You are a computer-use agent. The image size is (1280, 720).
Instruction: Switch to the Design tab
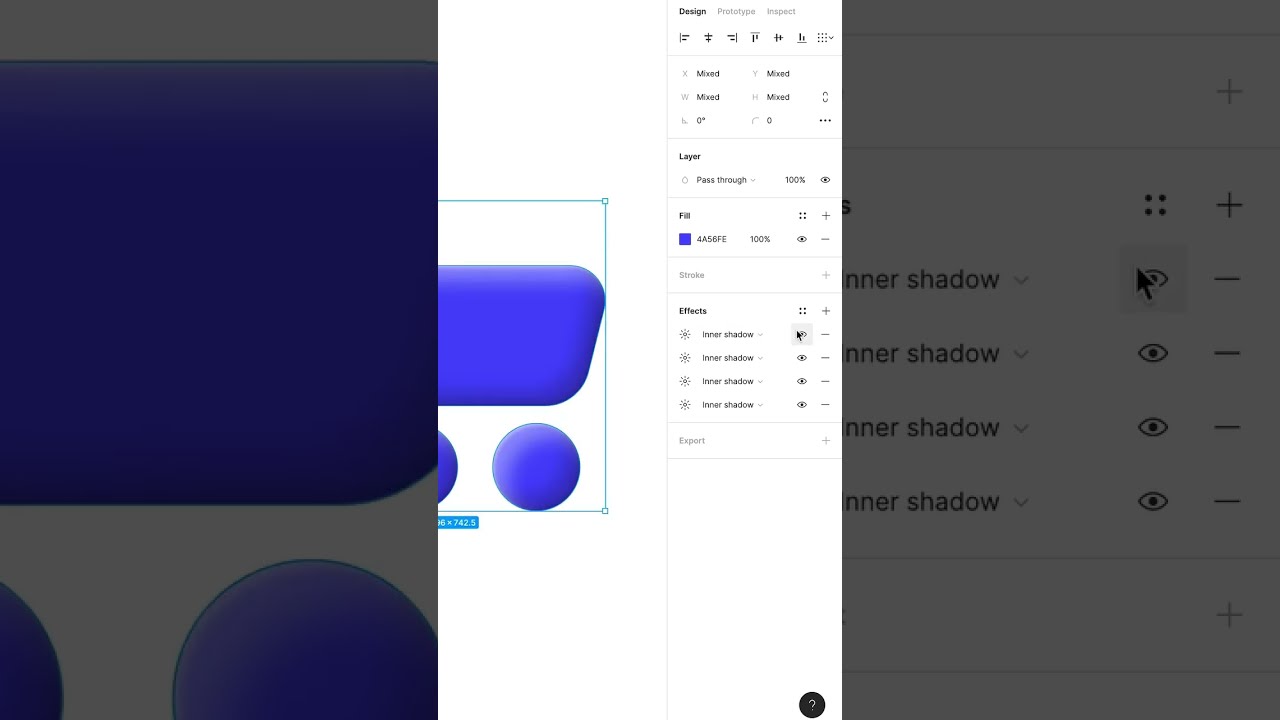tap(692, 12)
